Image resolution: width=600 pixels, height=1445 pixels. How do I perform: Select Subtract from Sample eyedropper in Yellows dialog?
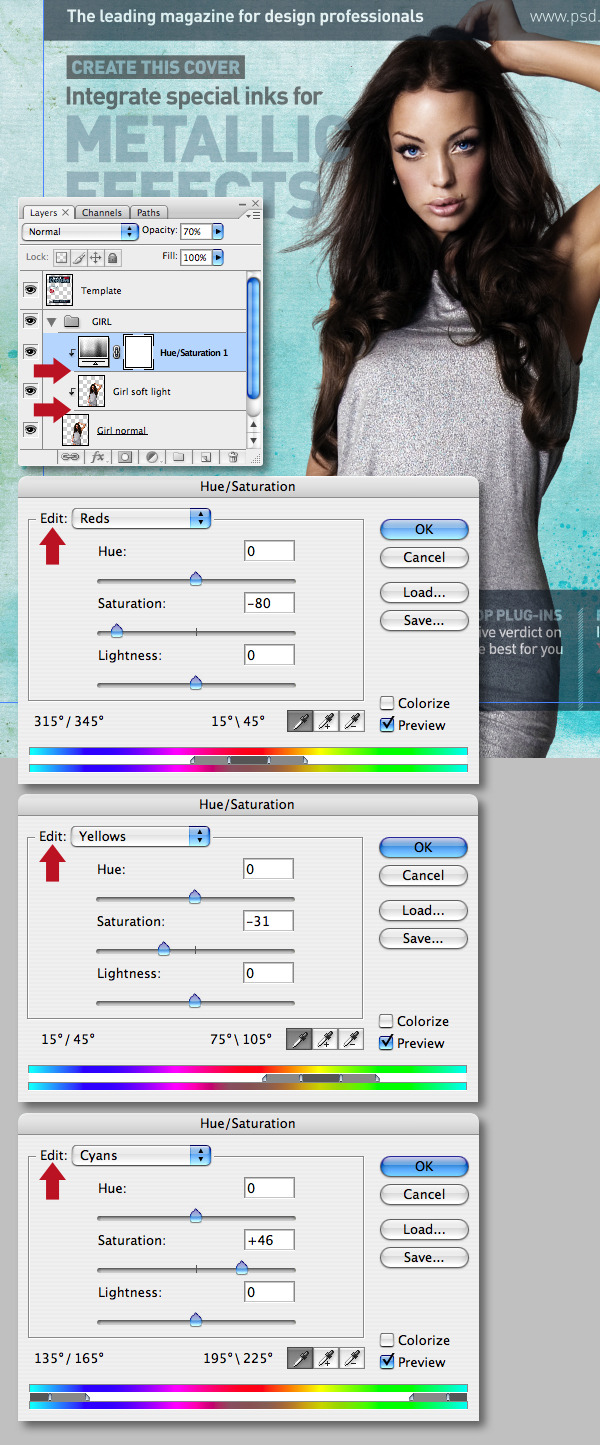click(352, 1039)
